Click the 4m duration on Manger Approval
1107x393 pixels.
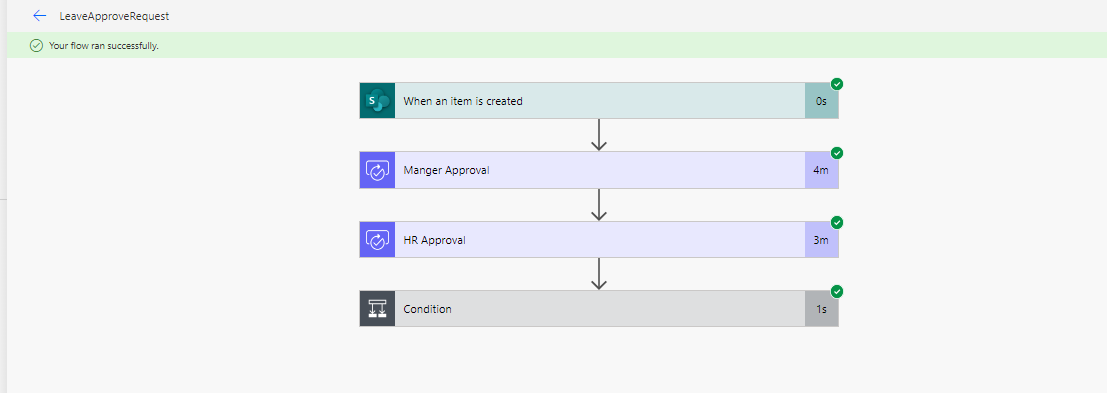click(x=821, y=170)
